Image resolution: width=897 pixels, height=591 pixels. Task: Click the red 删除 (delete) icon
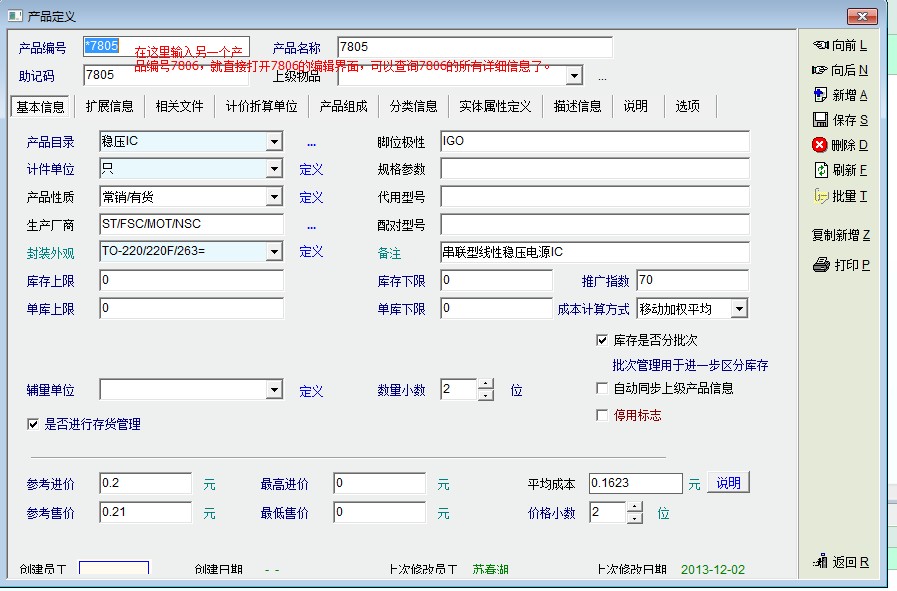[x=820, y=145]
